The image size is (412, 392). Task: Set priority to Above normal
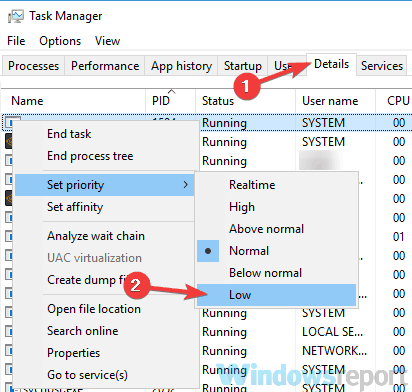click(277, 229)
